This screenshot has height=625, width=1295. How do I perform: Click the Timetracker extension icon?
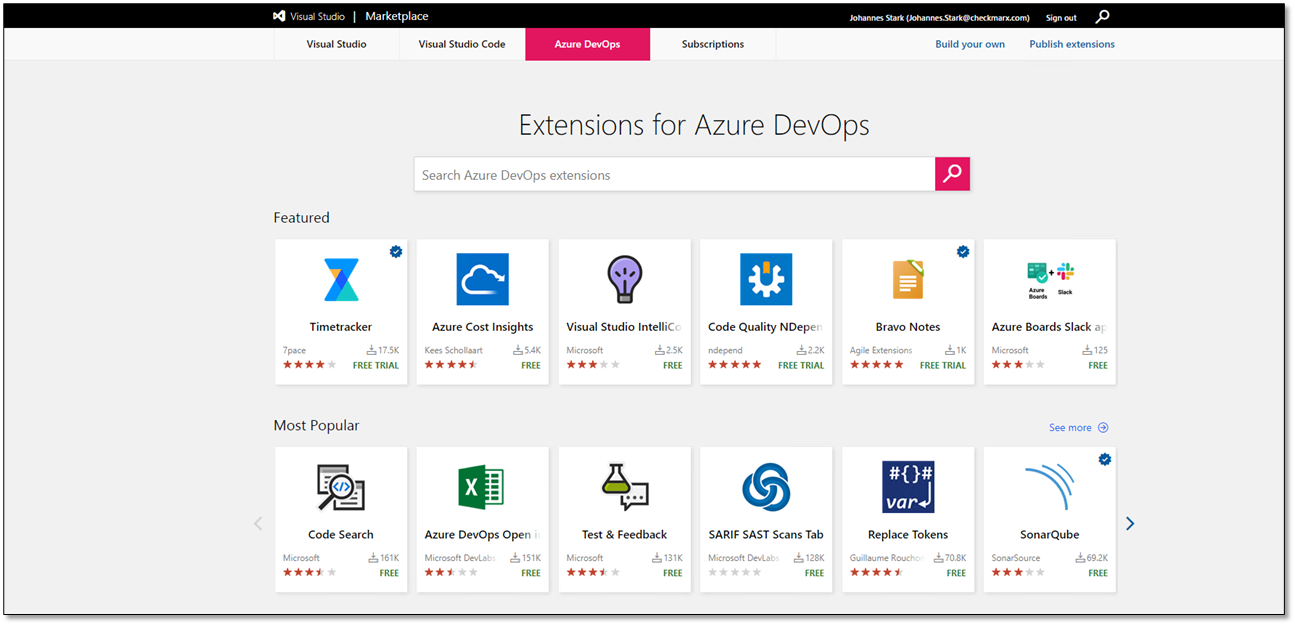tap(341, 279)
